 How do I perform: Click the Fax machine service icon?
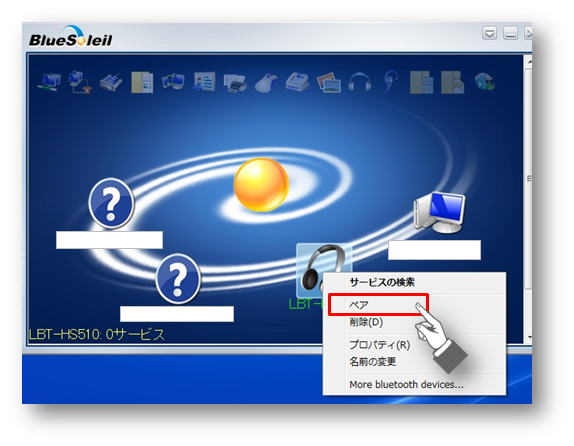(x=297, y=82)
